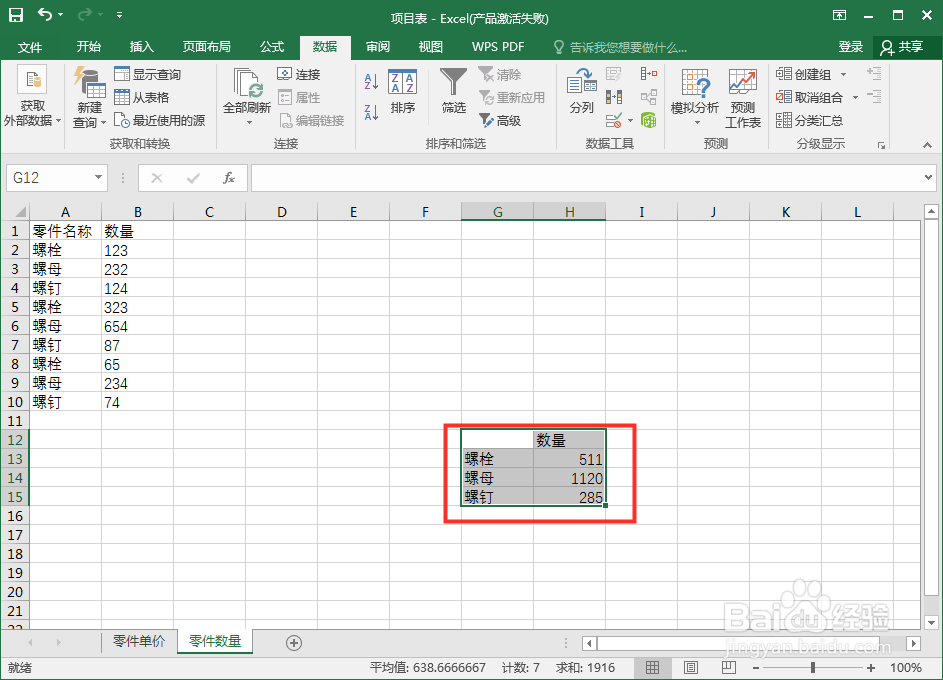943x680 pixels.
Task: Toggle the Filter funnel button
Action: 453,91
